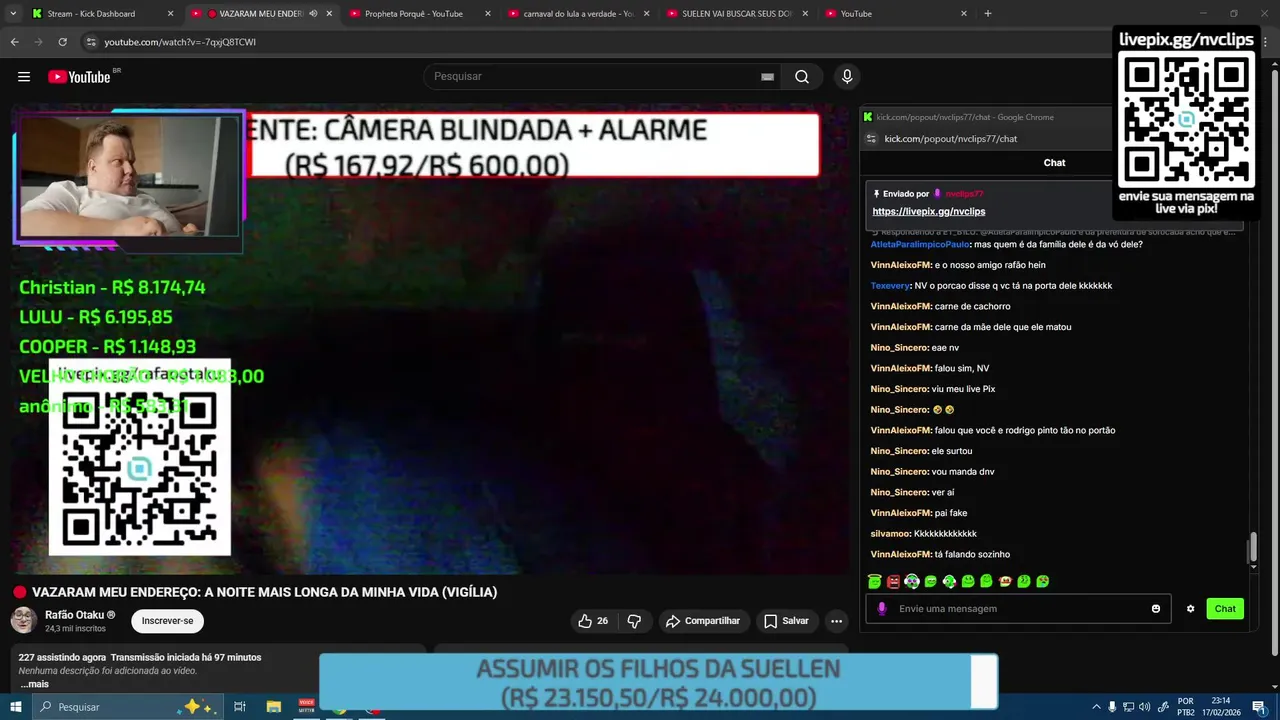The image size is (1280, 720).
Task: Mute the VAZARAM MEU ENDEREÇO tab audio
Action: [313, 14]
